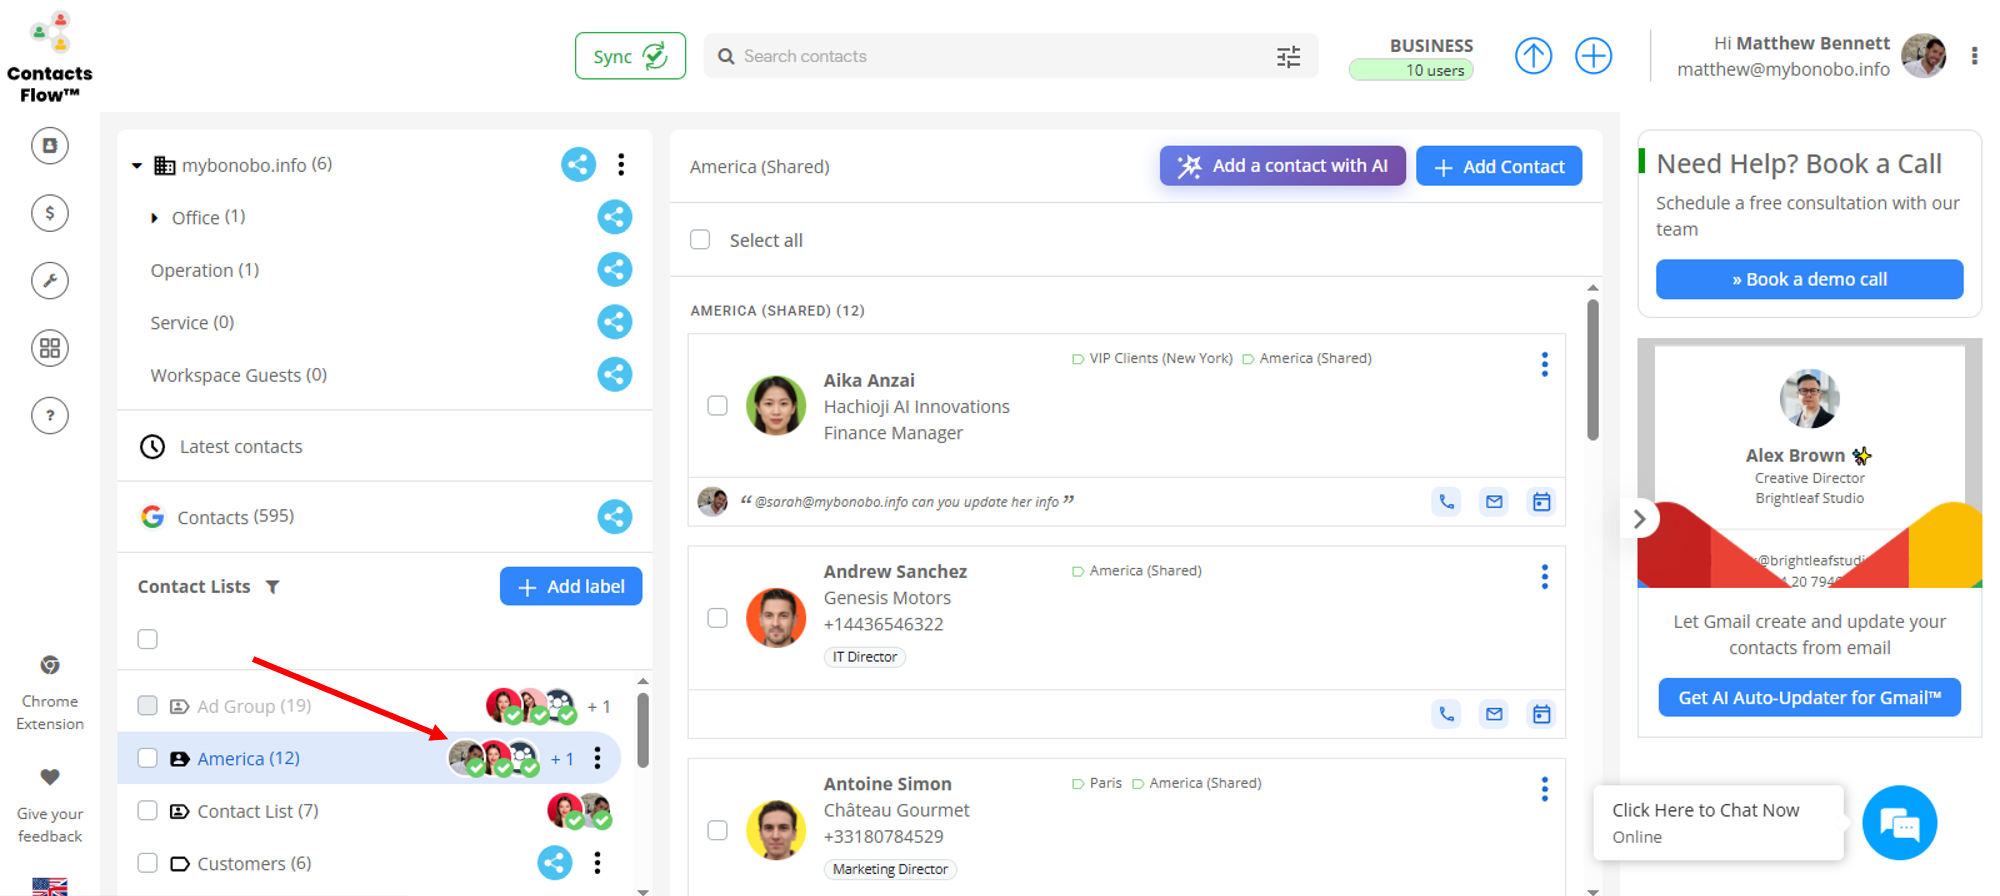Open calendar icon under Aika Anzai
The height and width of the screenshot is (896, 2000).
point(1541,502)
